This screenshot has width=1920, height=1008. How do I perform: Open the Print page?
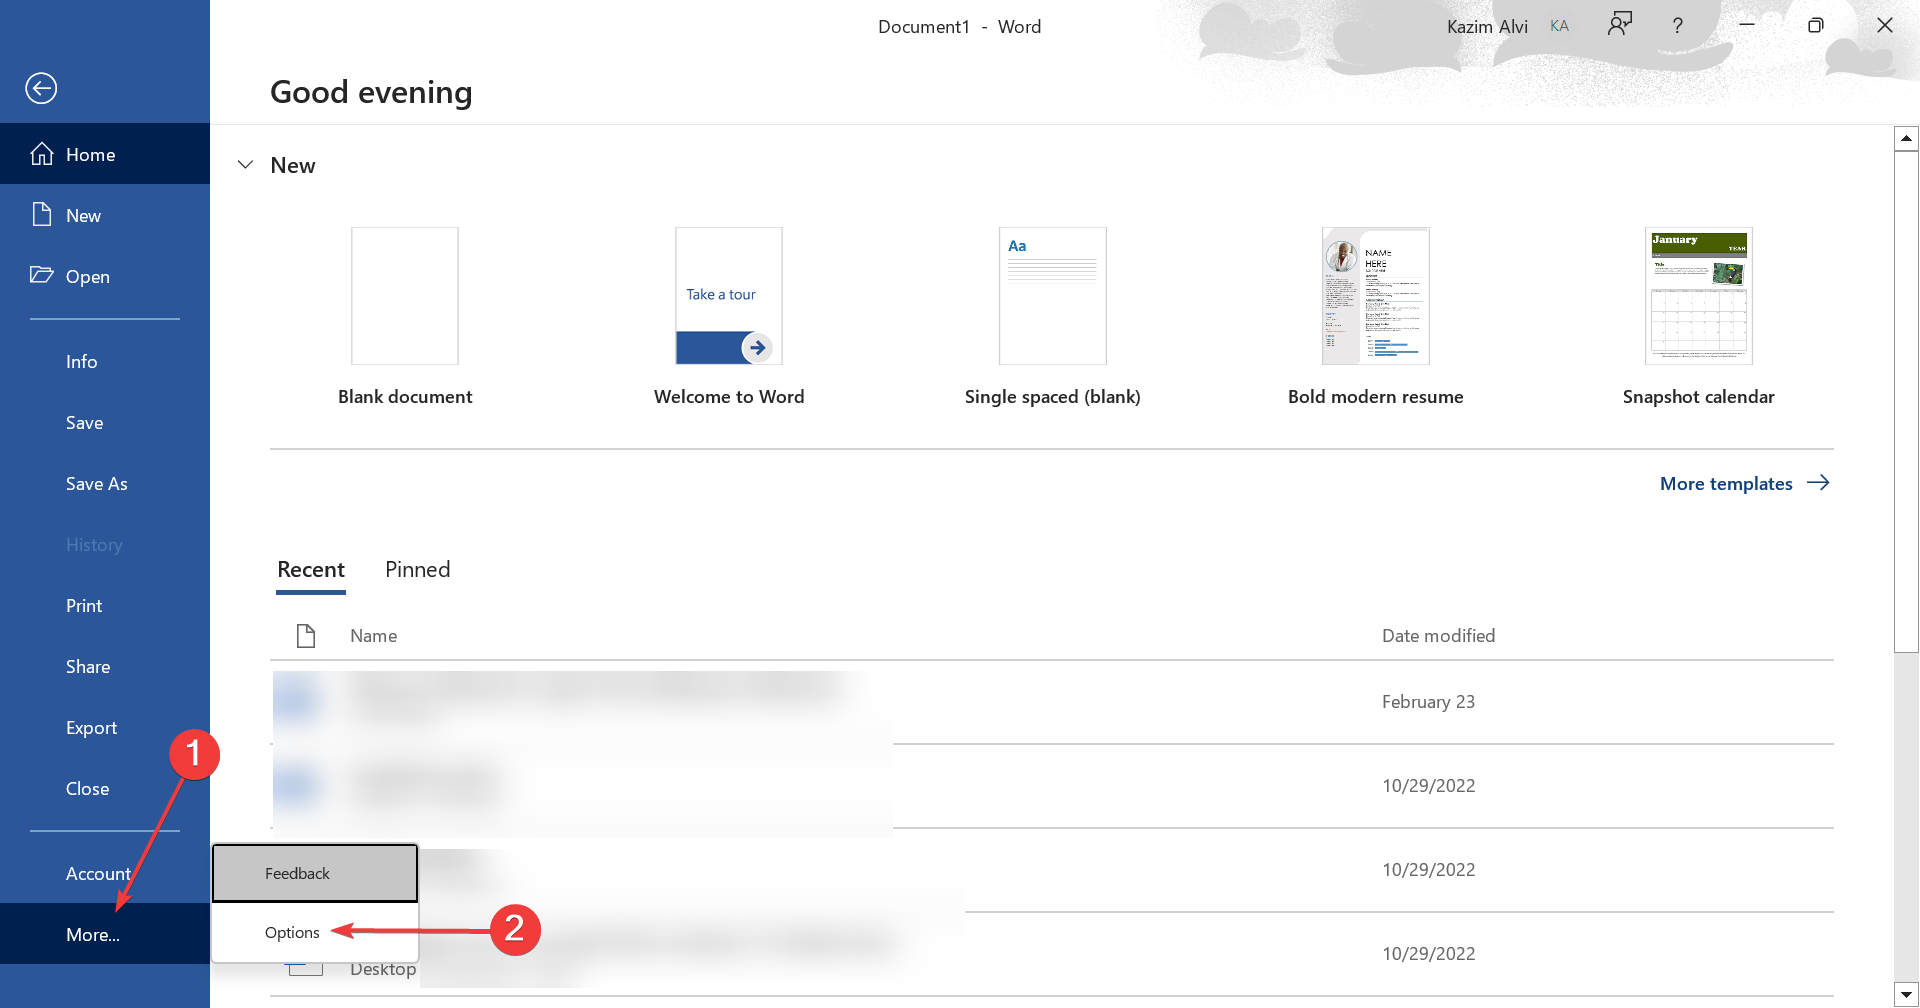[105, 605]
